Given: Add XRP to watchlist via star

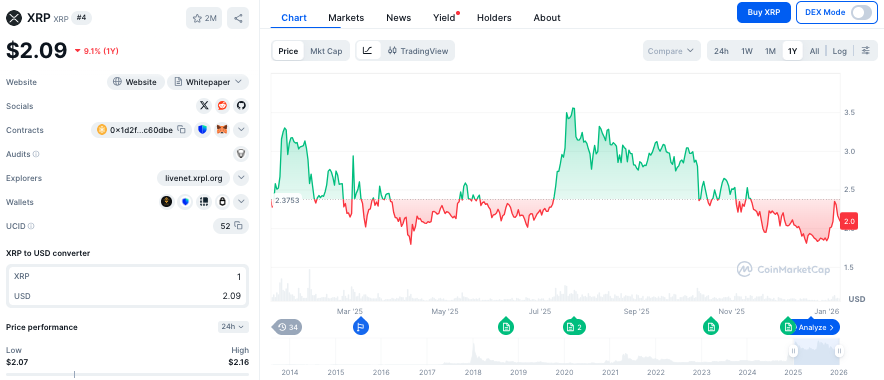Looking at the screenshot, I should 204,18.
